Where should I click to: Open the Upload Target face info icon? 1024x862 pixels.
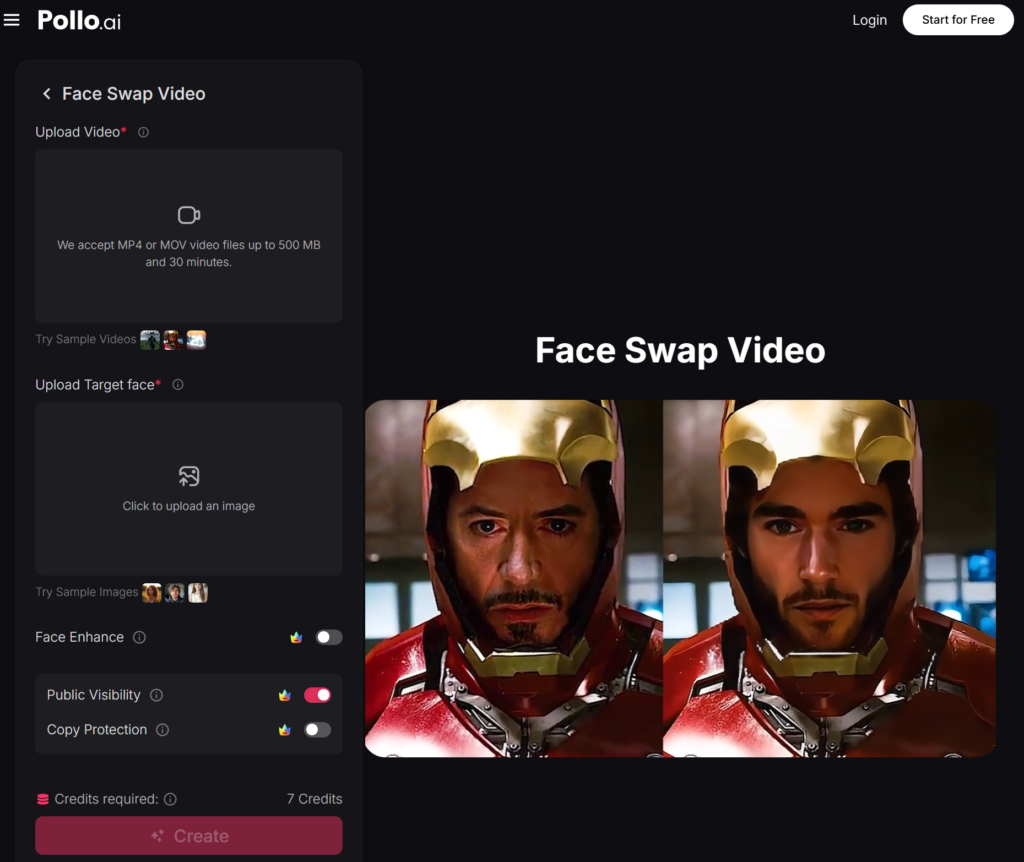point(178,385)
